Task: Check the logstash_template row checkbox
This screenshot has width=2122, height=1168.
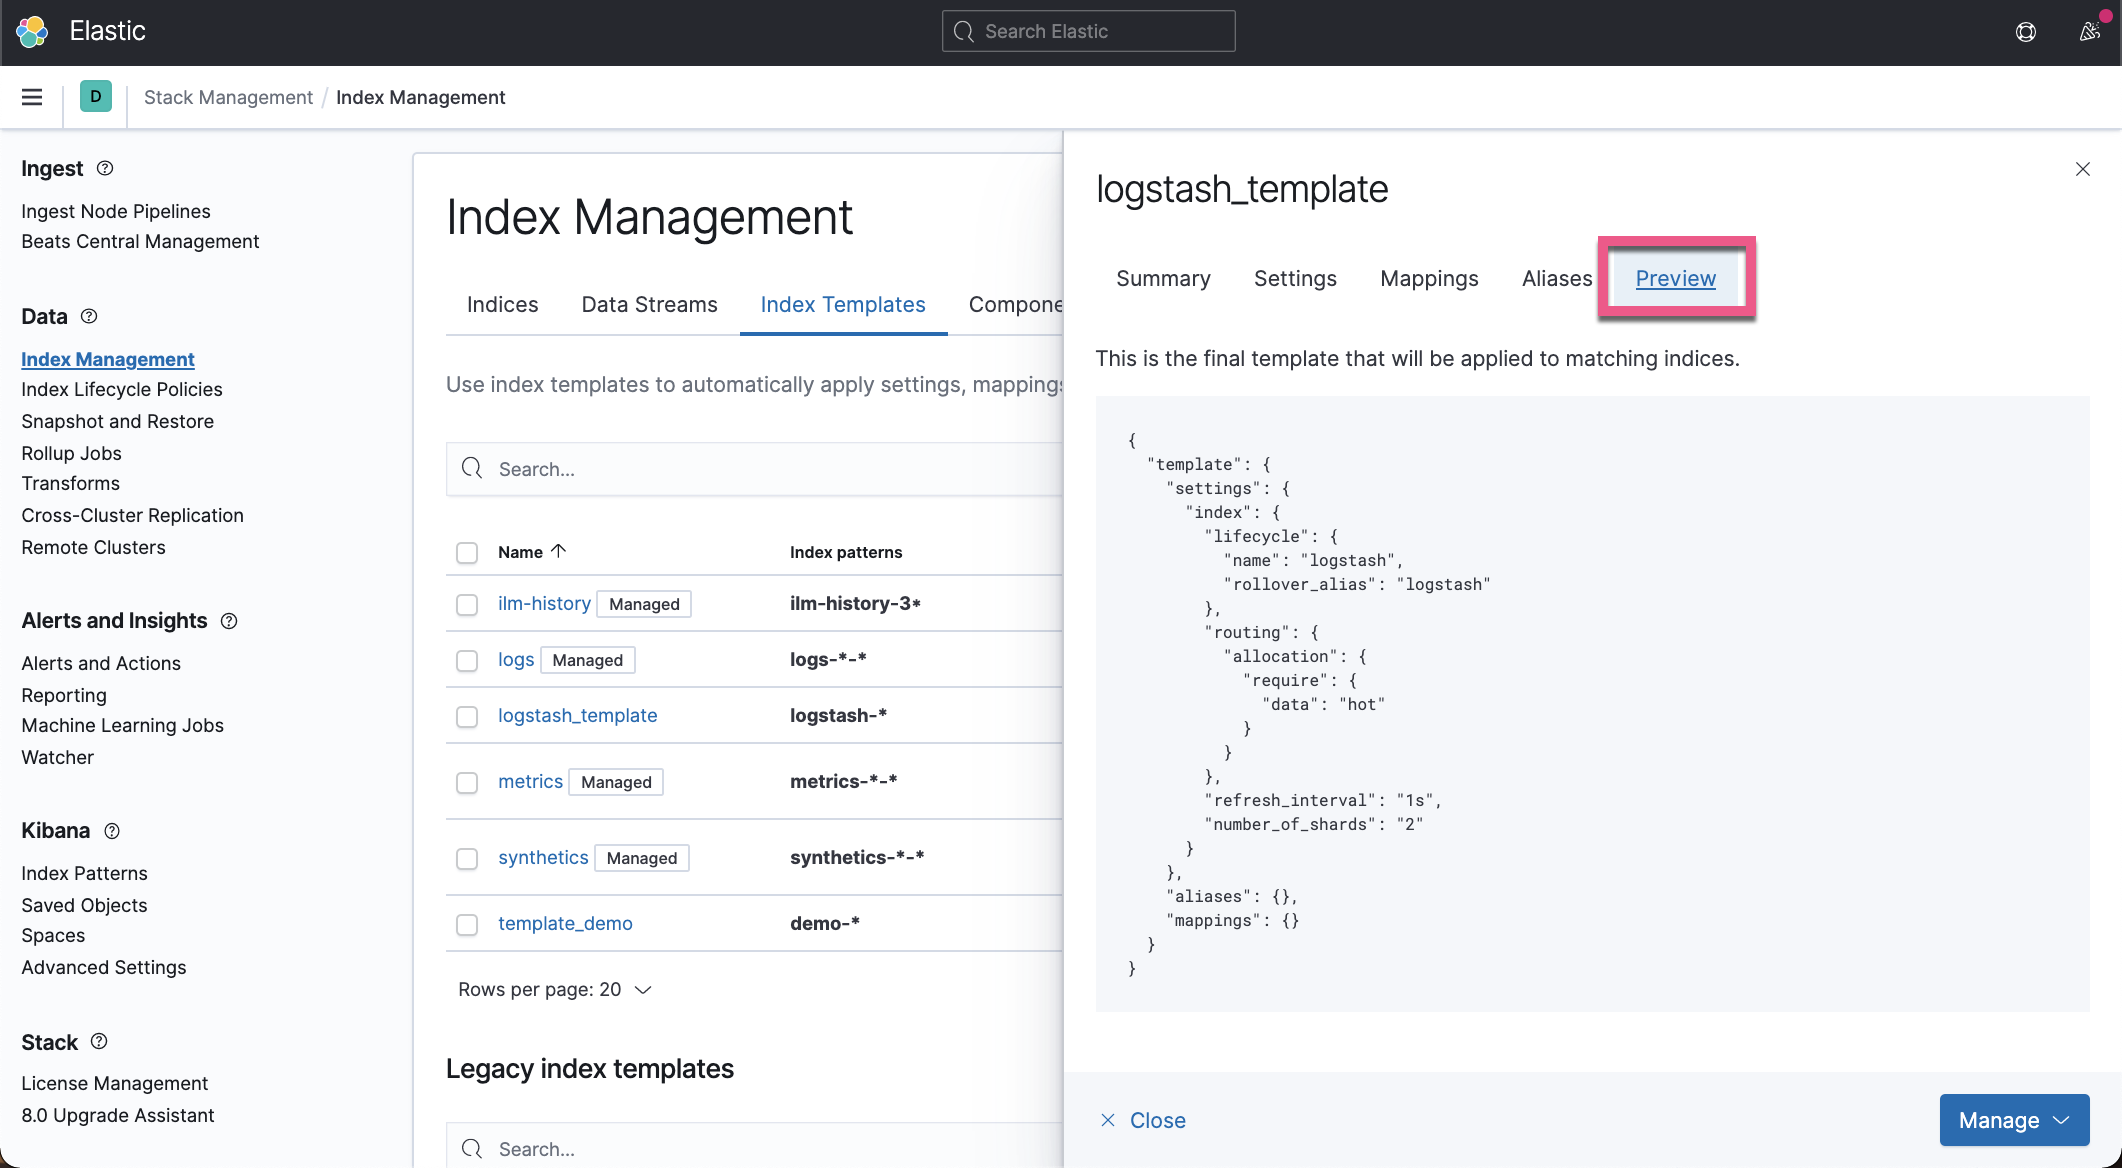Action: (467, 716)
